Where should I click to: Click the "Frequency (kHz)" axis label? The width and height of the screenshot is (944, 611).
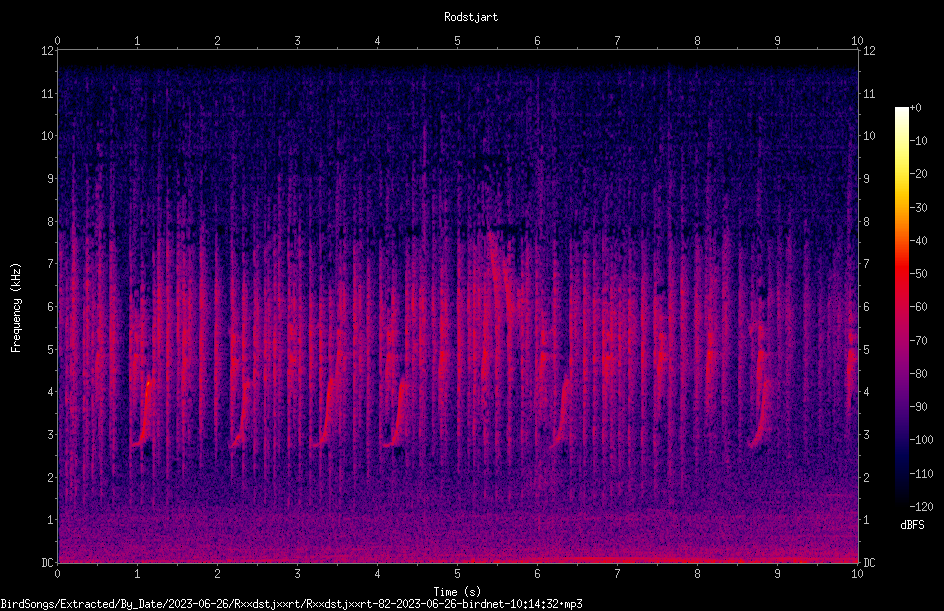coord(16,308)
